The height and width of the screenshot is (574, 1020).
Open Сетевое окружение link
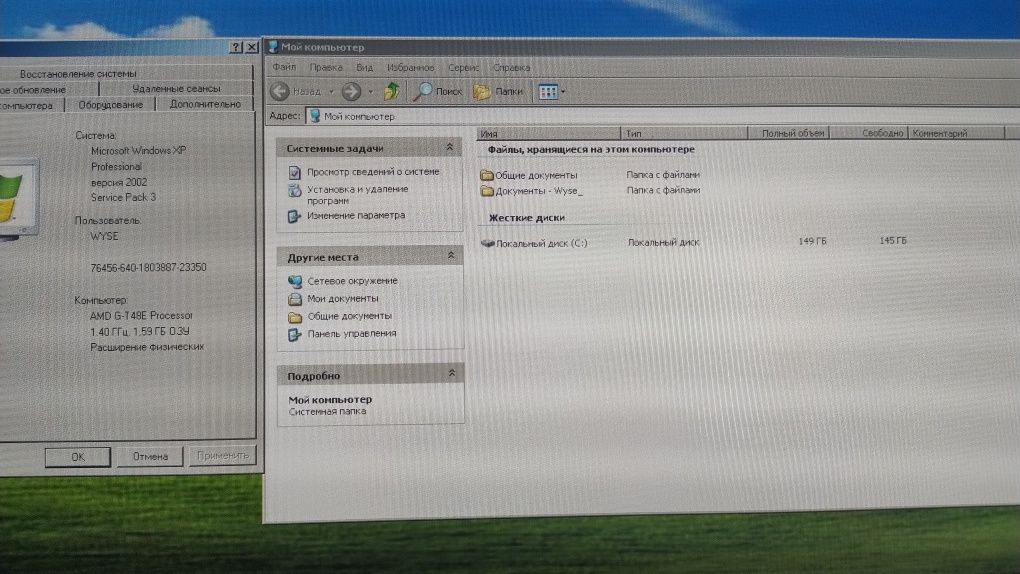click(x=352, y=280)
